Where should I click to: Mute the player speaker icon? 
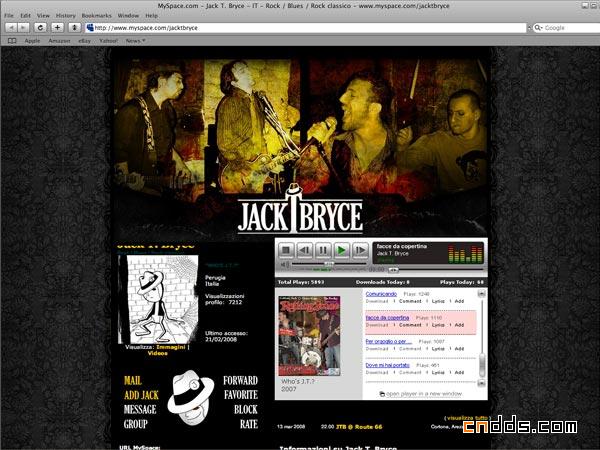pyautogui.click(x=285, y=264)
